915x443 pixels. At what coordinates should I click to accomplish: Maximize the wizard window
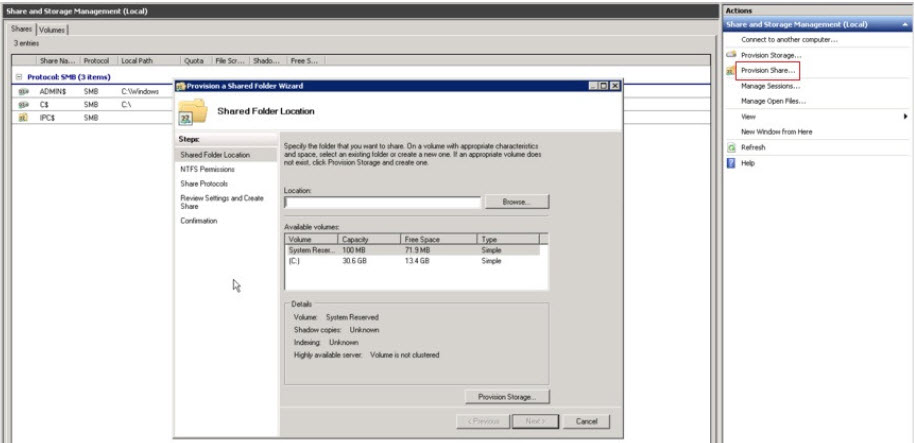604,86
